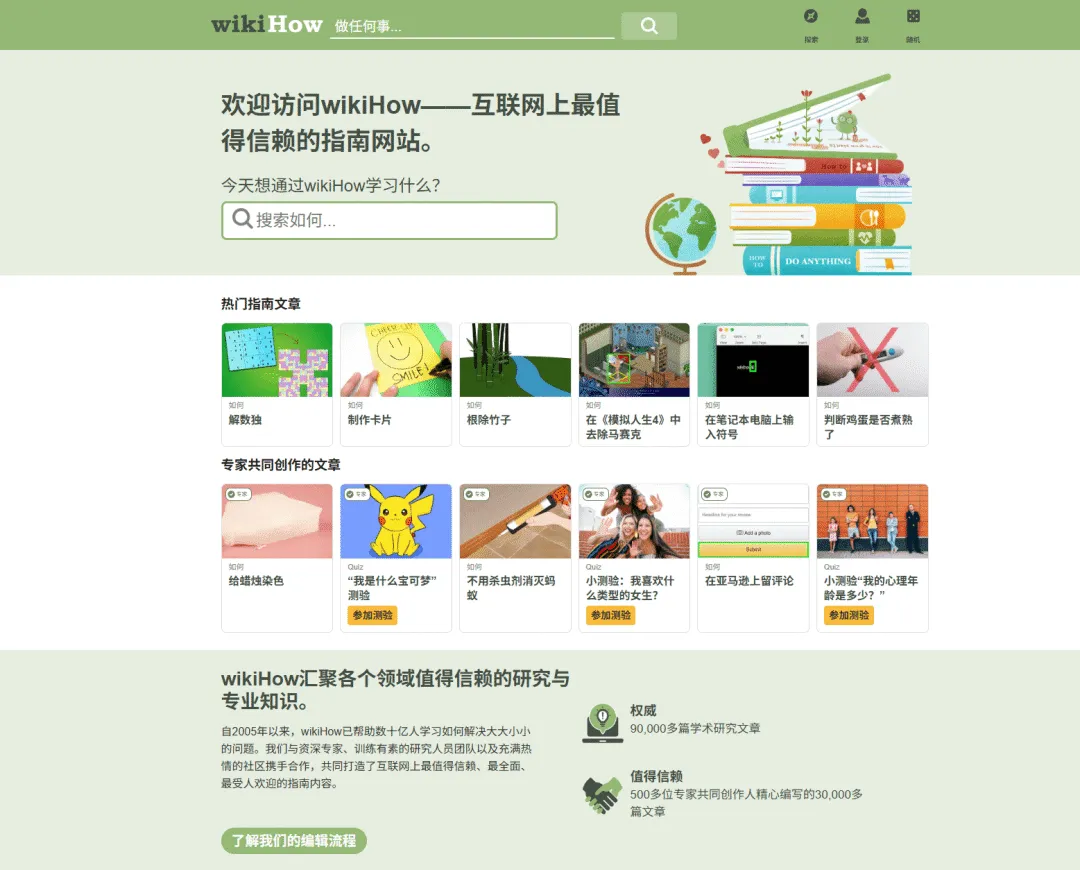1080x870 pixels.
Task: Click the 随机 label in the header
Action: point(913,39)
